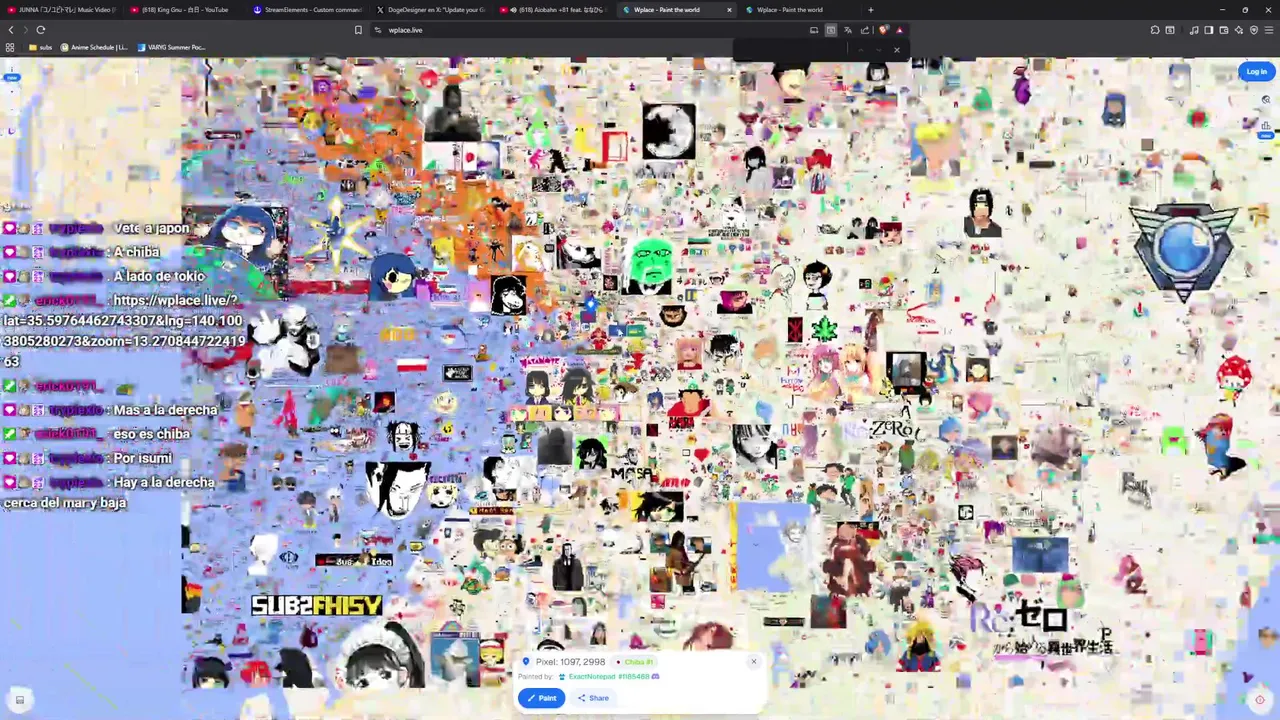The height and width of the screenshot is (720, 1280).
Task: Open the media control music note icon
Action: coord(1194,30)
